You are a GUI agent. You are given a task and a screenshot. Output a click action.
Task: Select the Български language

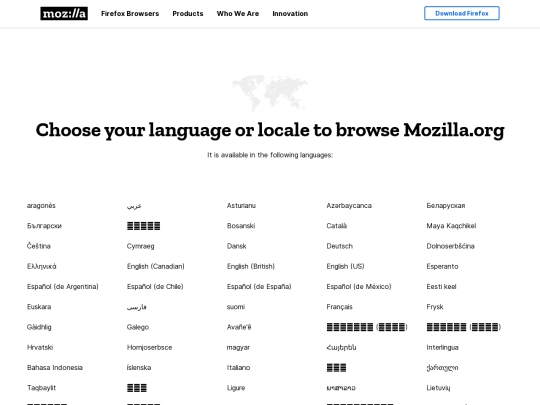tap(44, 226)
